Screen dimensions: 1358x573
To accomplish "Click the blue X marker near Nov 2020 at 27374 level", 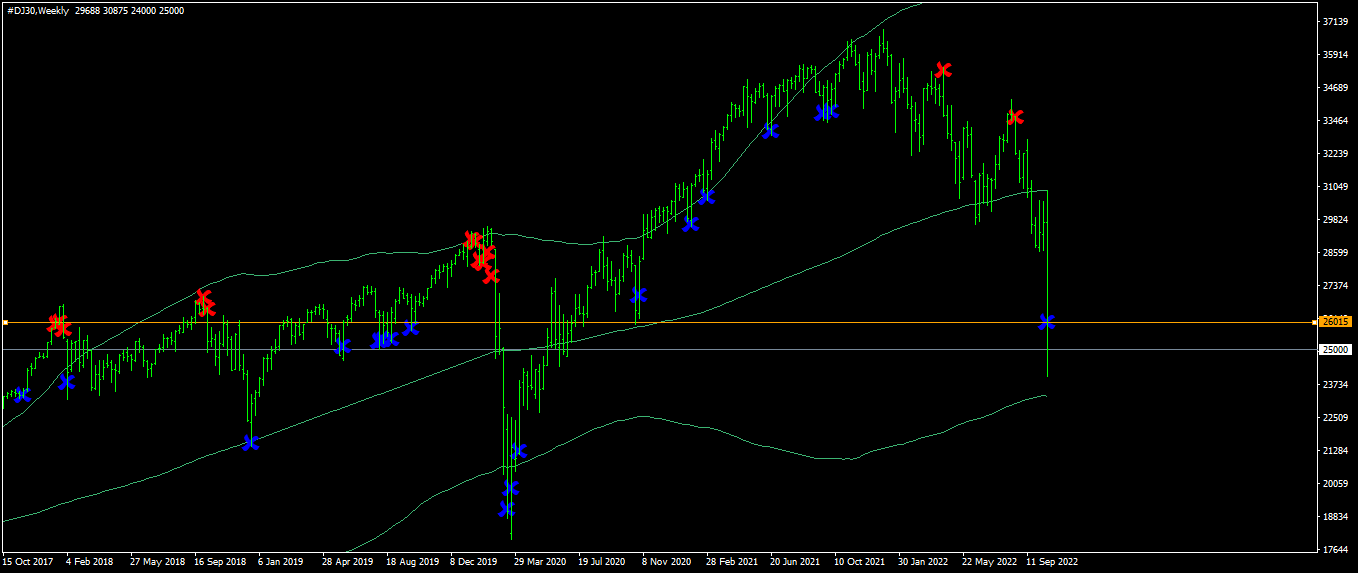I will click(639, 295).
